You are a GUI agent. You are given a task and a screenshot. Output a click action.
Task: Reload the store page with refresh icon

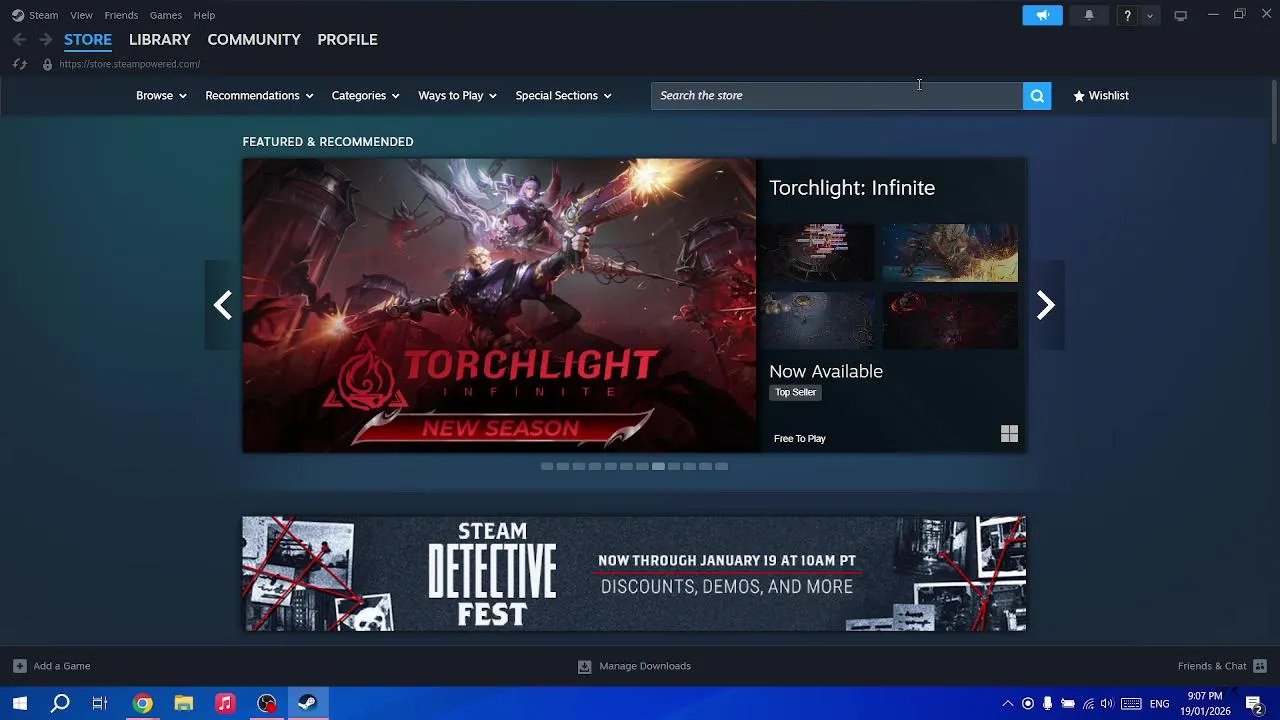pyautogui.click(x=19, y=64)
